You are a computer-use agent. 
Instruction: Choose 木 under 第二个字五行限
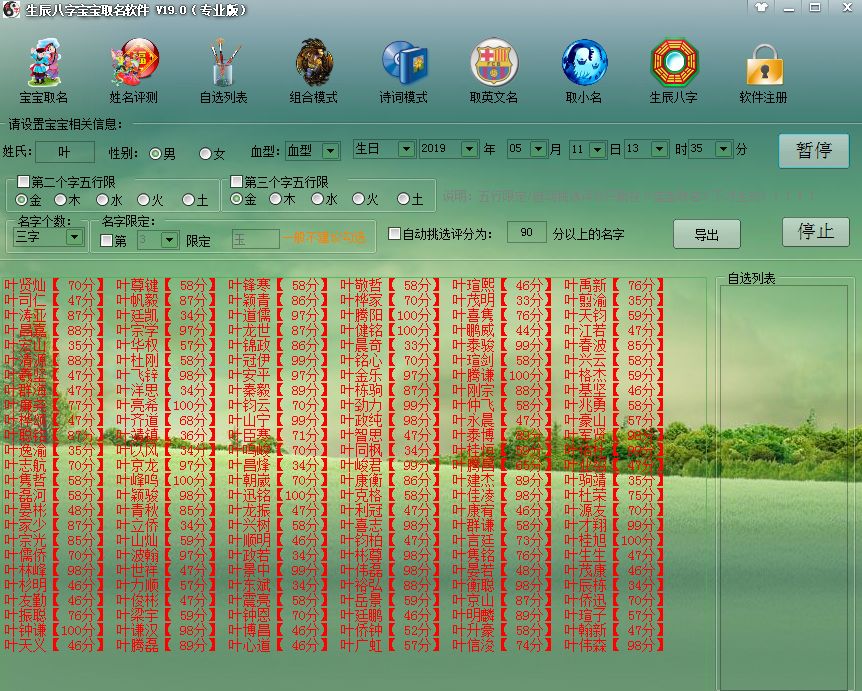tap(60, 200)
